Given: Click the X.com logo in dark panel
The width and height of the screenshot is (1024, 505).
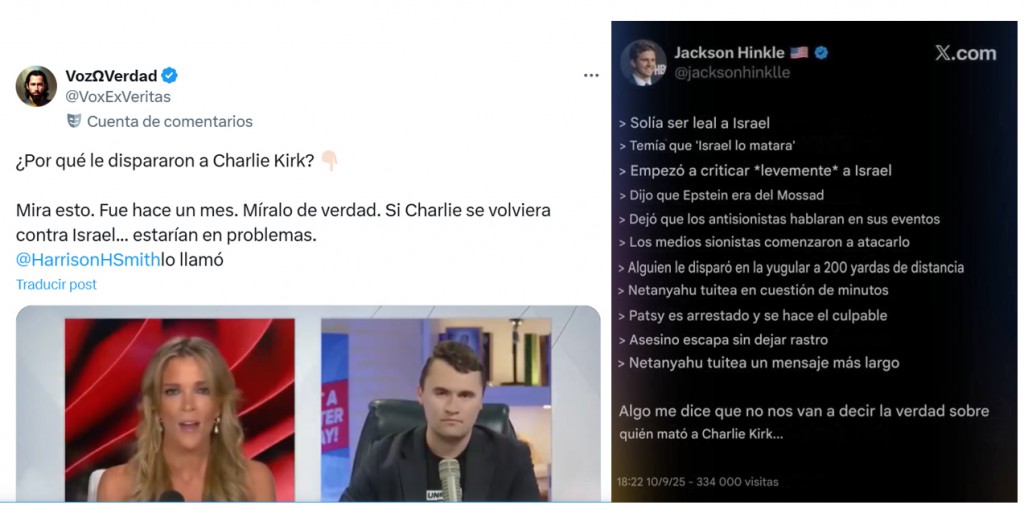Looking at the screenshot, I should pos(965,54).
